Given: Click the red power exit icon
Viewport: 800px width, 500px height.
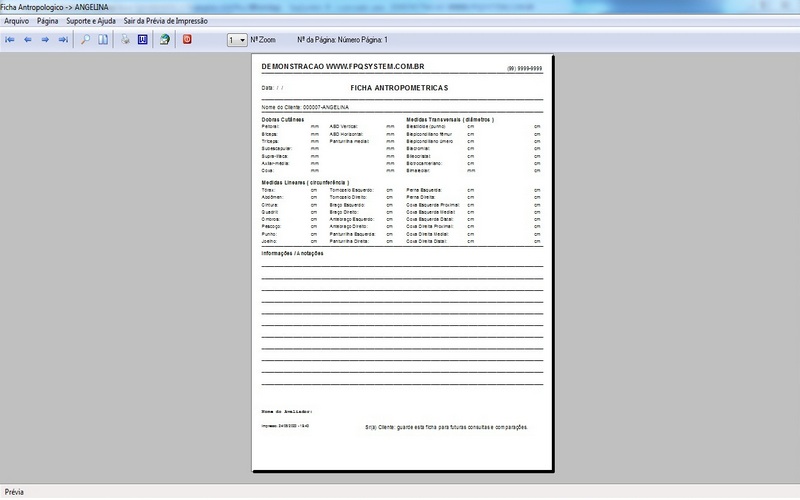Looking at the screenshot, I should point(187,39).
